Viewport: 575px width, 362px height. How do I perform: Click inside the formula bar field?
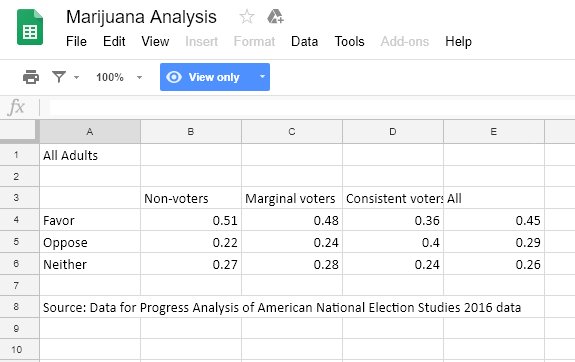(x=312, y=107)
